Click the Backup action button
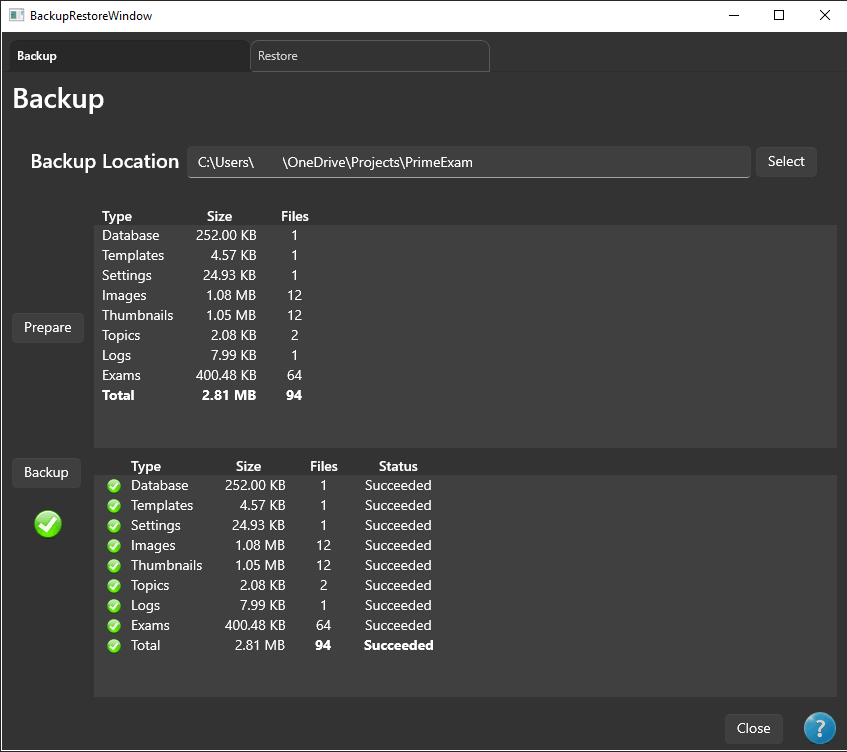 (46, 473)
